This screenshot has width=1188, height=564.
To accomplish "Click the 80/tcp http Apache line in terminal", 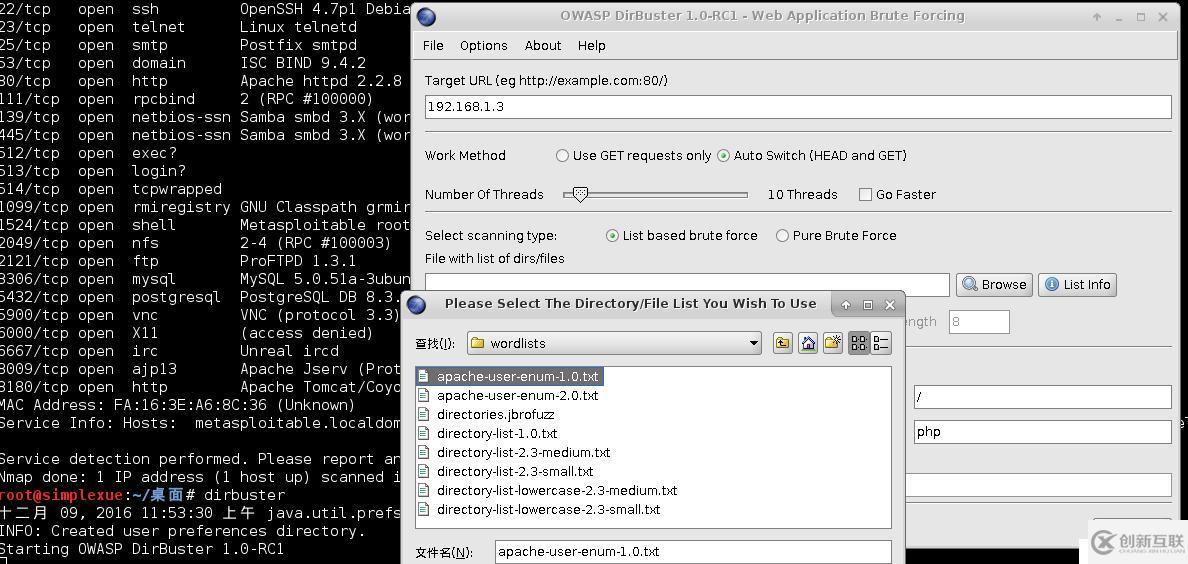I will (201, 81).
